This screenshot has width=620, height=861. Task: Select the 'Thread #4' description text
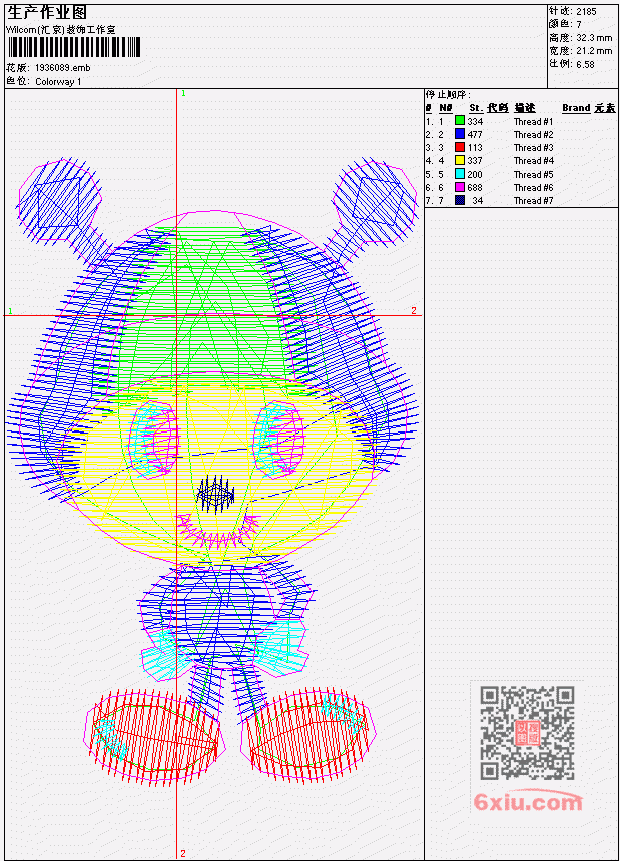[533, 161]
